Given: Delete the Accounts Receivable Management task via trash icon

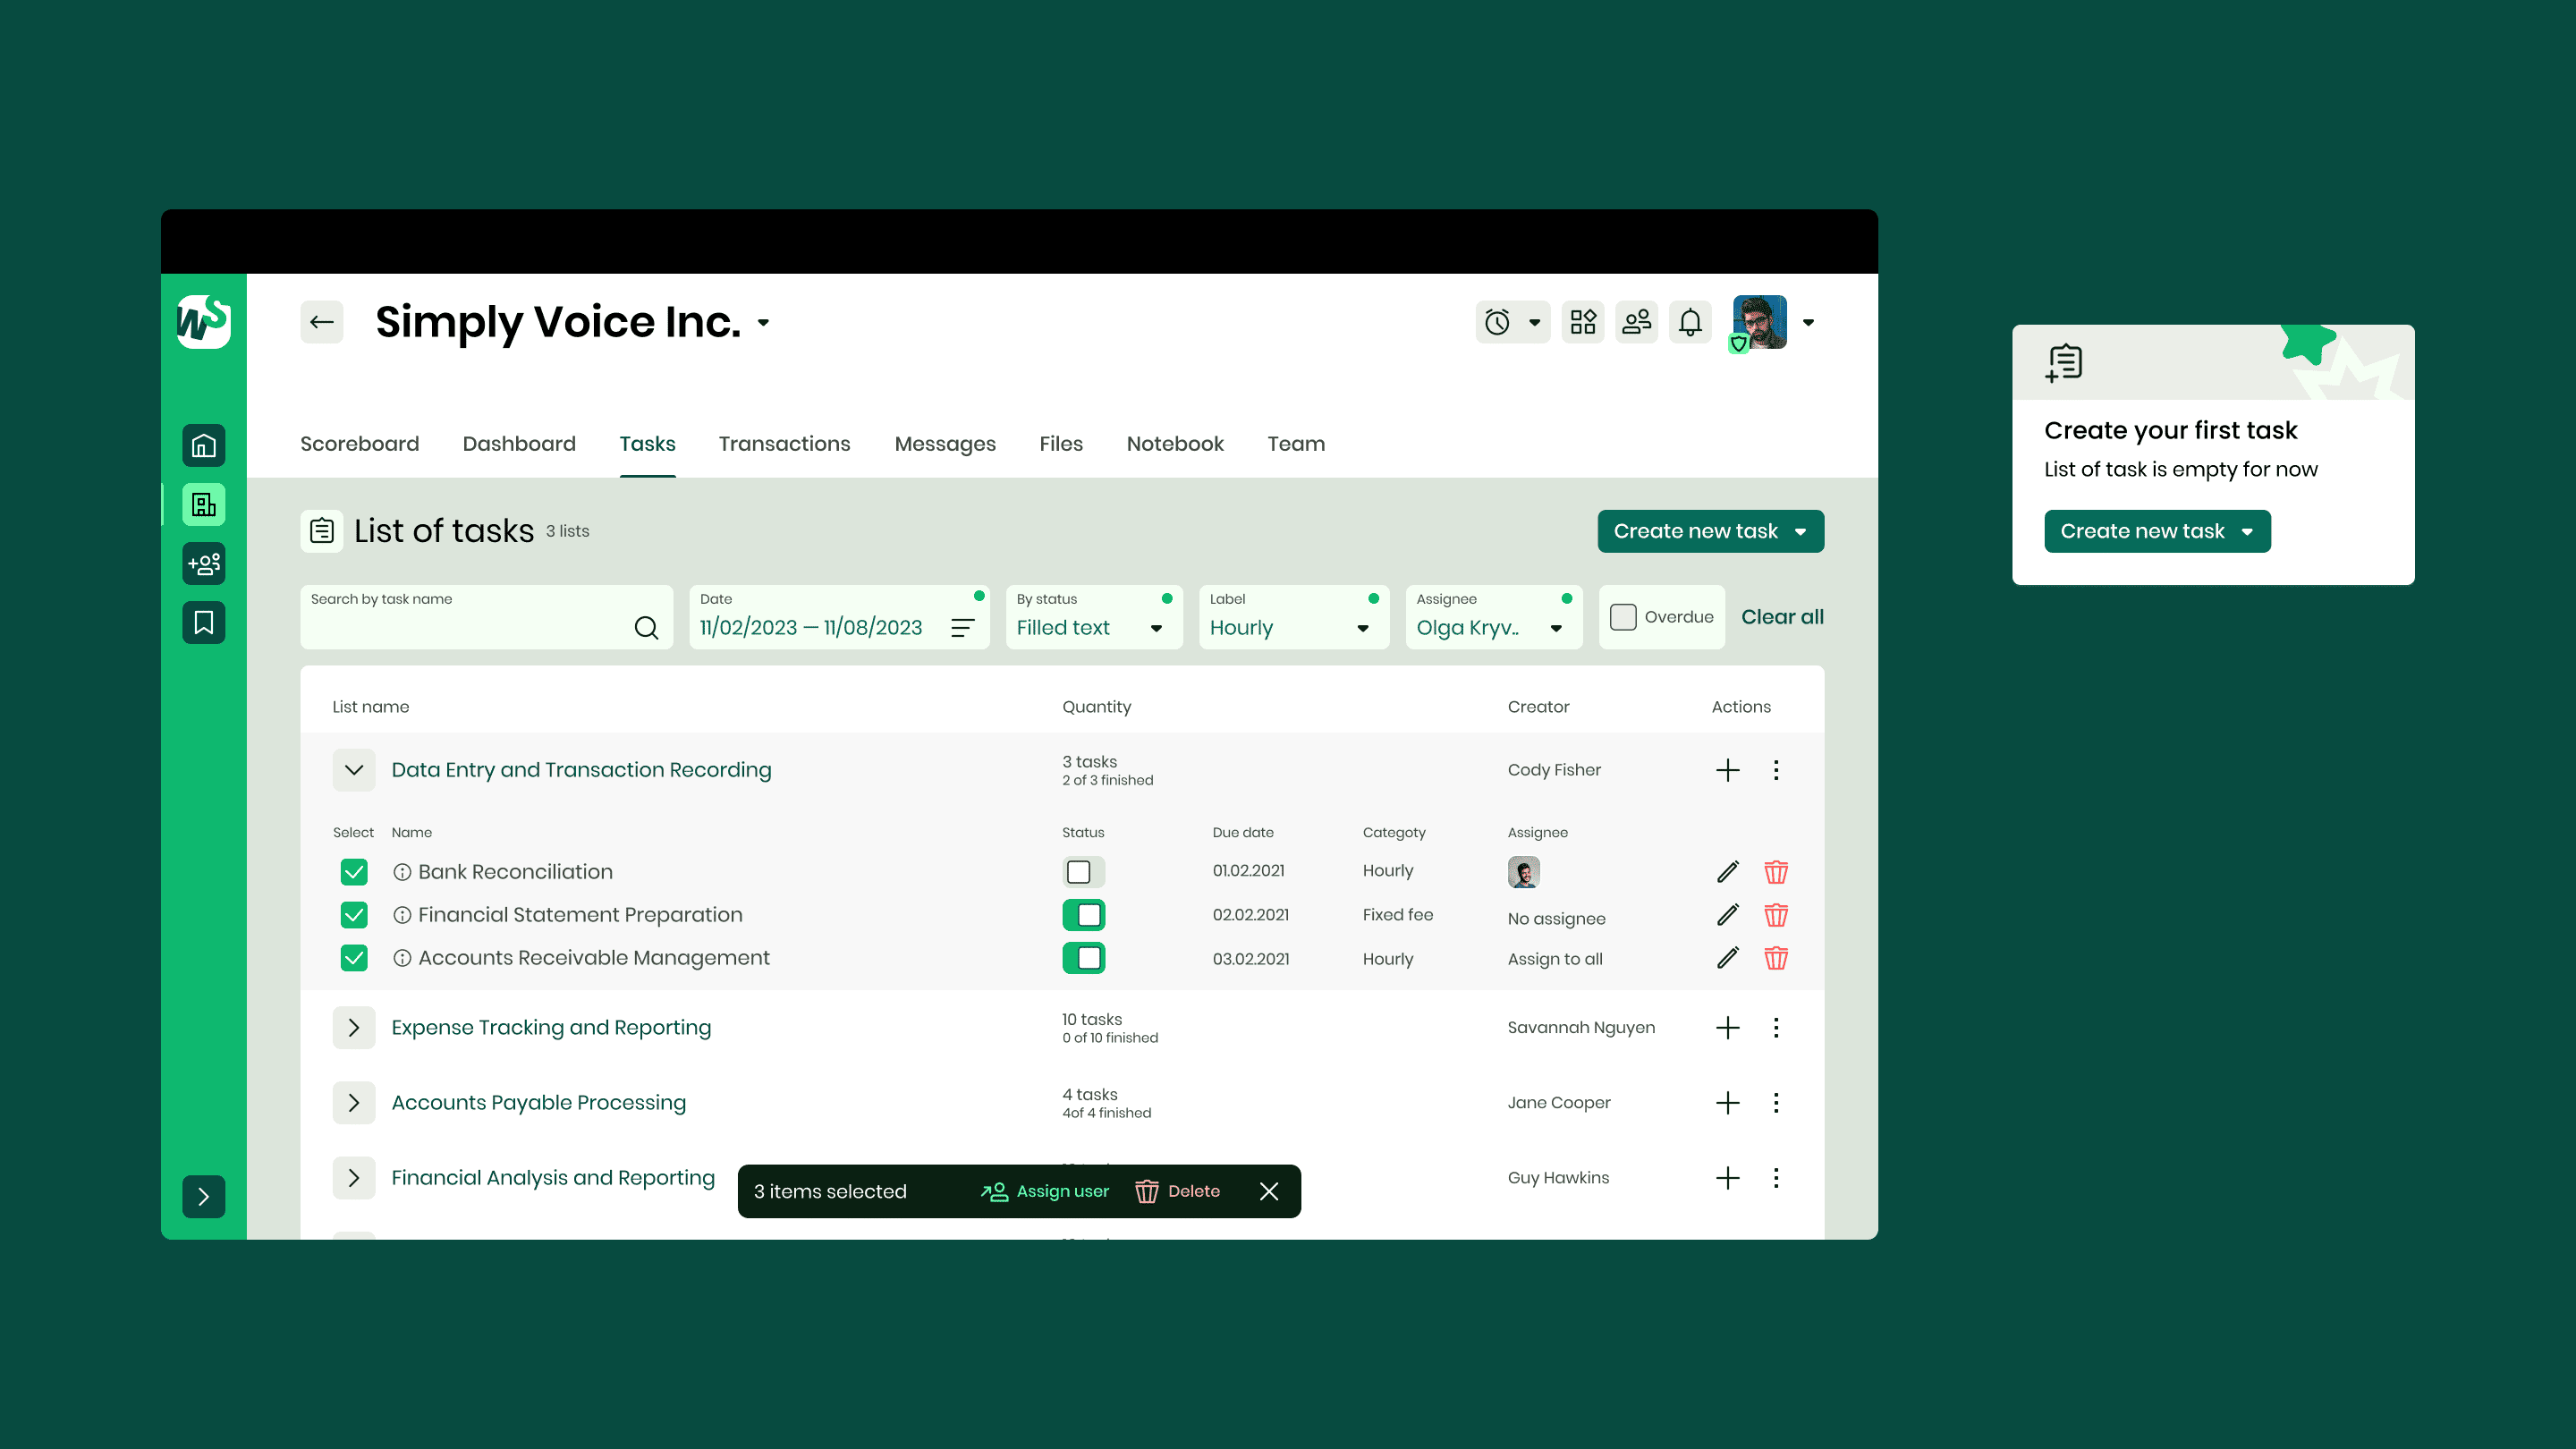Looking at the screenshot, I should click(x=1776, y=958).
